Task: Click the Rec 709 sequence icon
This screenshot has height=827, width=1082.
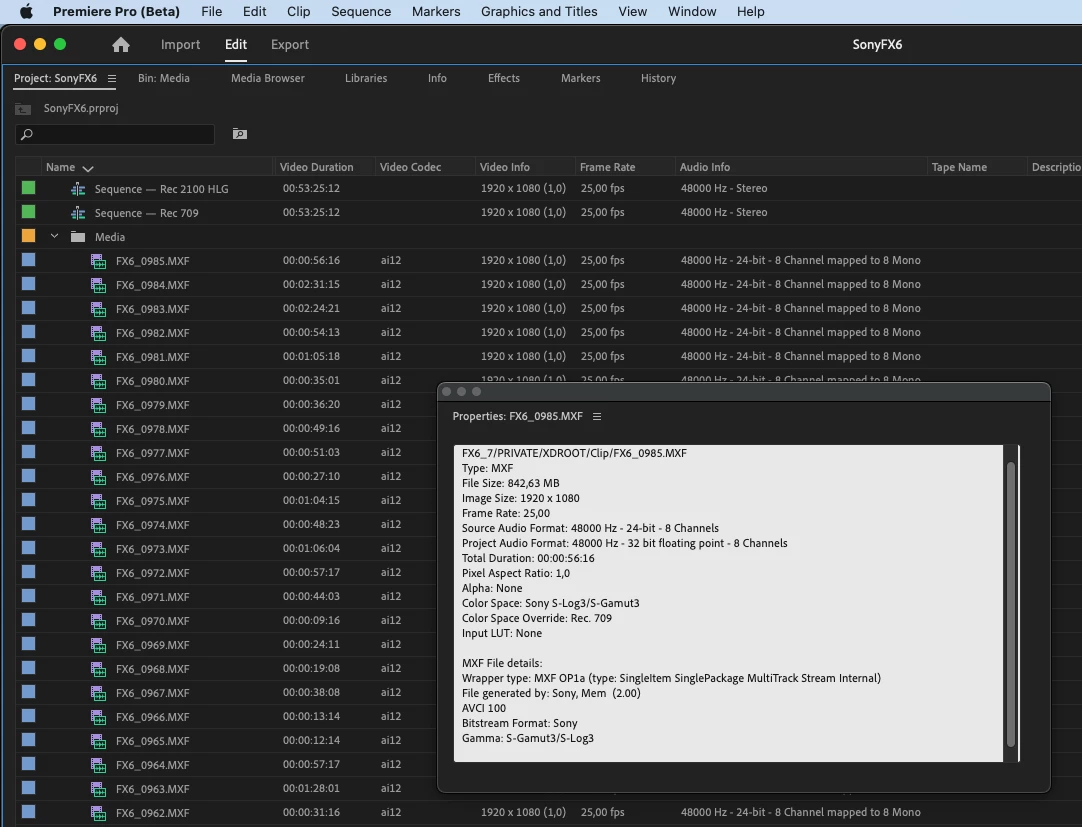Action: click(79, 213)
